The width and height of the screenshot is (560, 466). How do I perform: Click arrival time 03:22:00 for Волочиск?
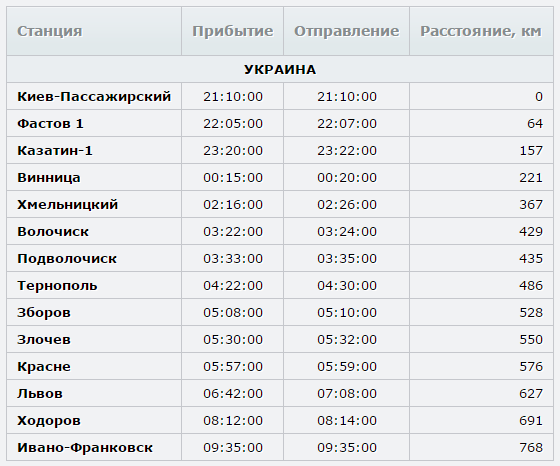233,232
